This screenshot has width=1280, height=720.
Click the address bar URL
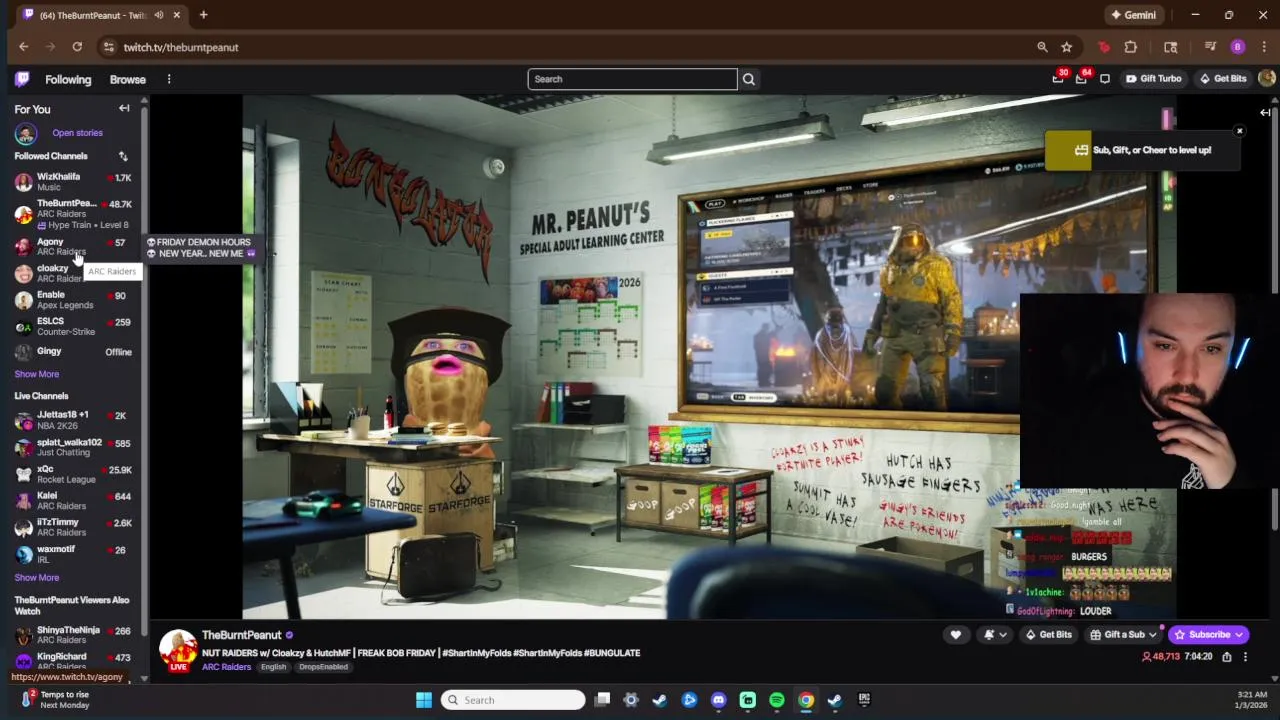[x=181, y=47]
